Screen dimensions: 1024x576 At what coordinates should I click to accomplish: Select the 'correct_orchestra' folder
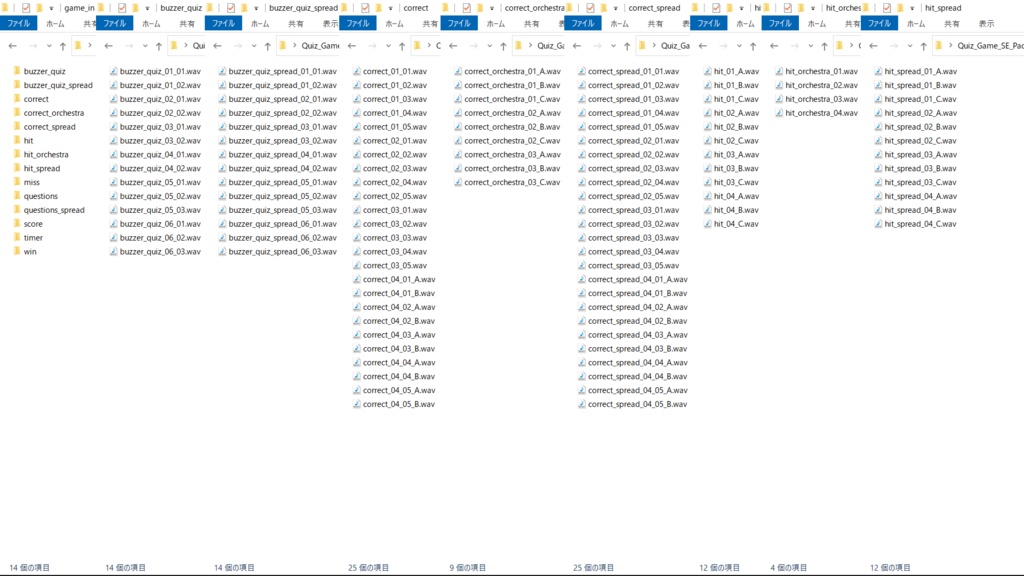54,113
